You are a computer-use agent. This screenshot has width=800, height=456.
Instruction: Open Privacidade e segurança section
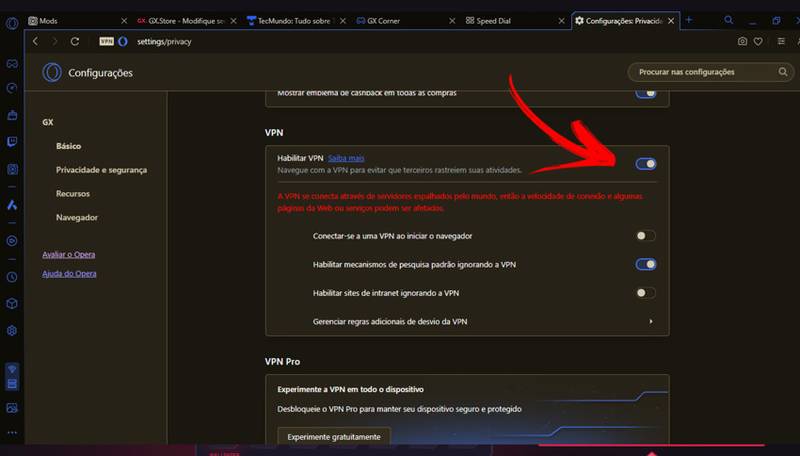pos(102,170)
